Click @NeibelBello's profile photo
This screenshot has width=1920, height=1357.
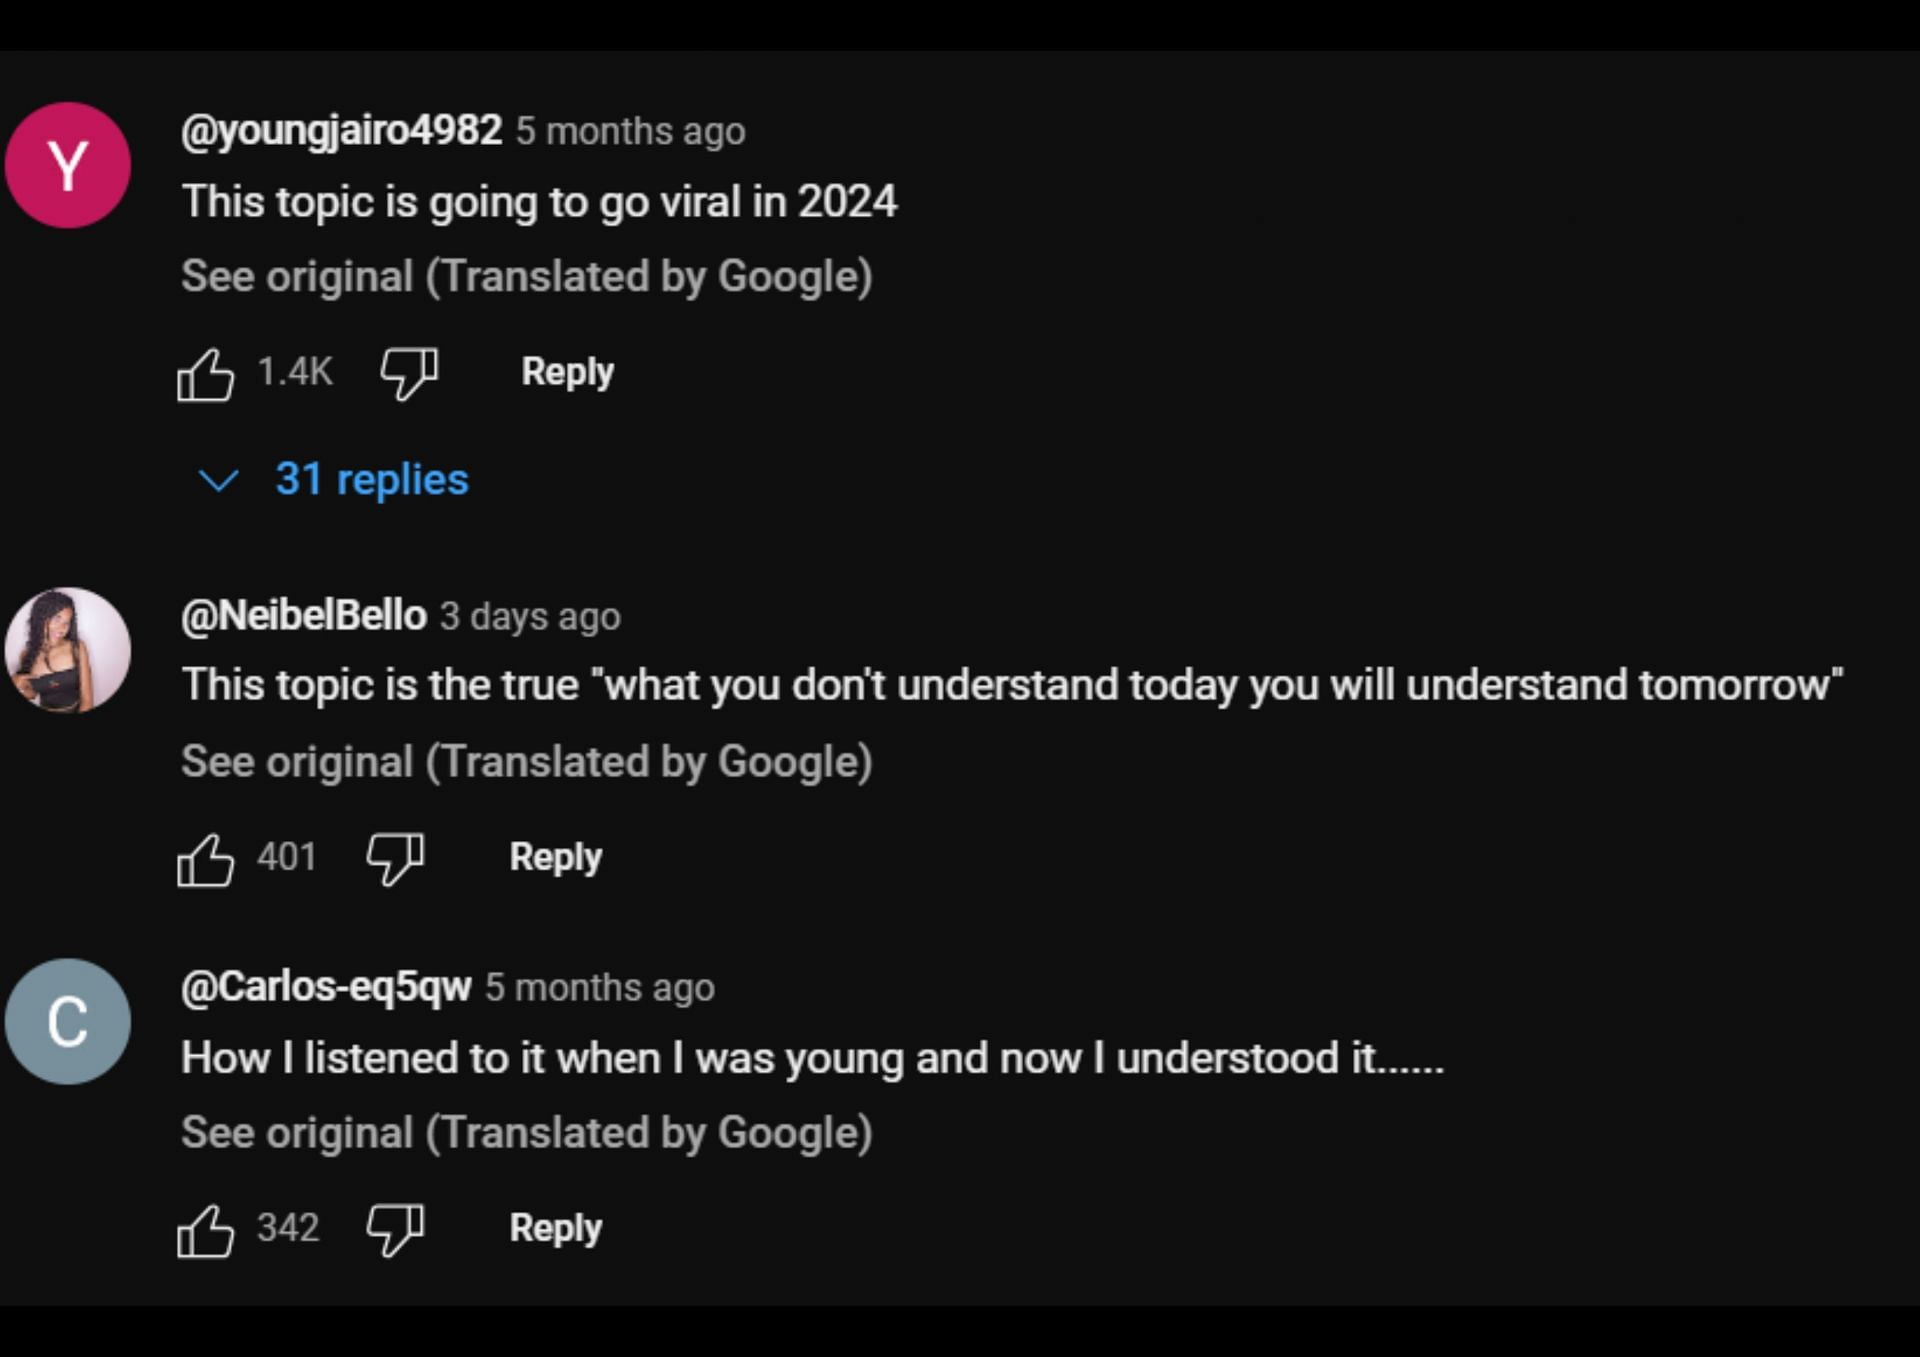[x=68, y=650]
